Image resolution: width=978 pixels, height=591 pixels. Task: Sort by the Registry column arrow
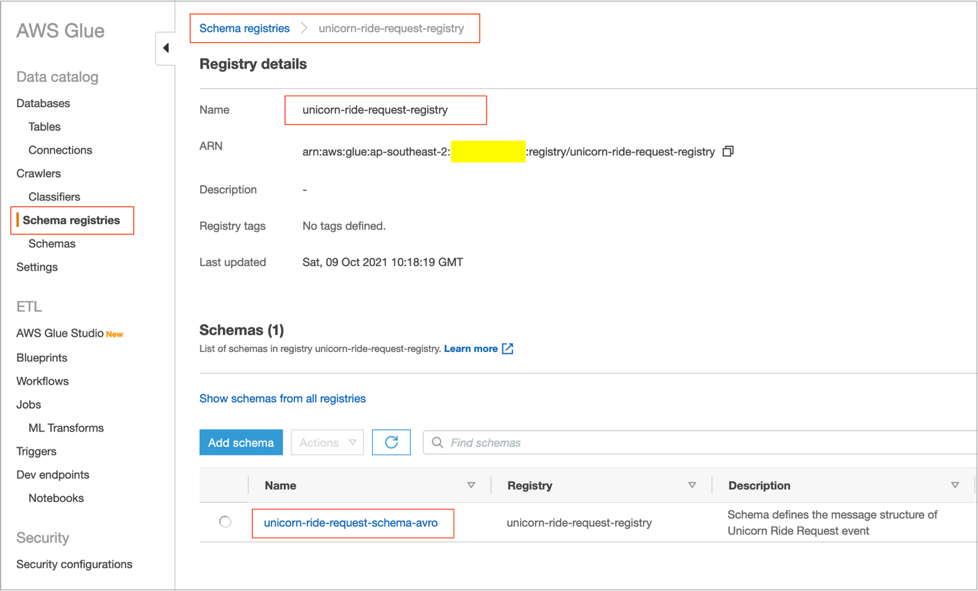[692, 485]
